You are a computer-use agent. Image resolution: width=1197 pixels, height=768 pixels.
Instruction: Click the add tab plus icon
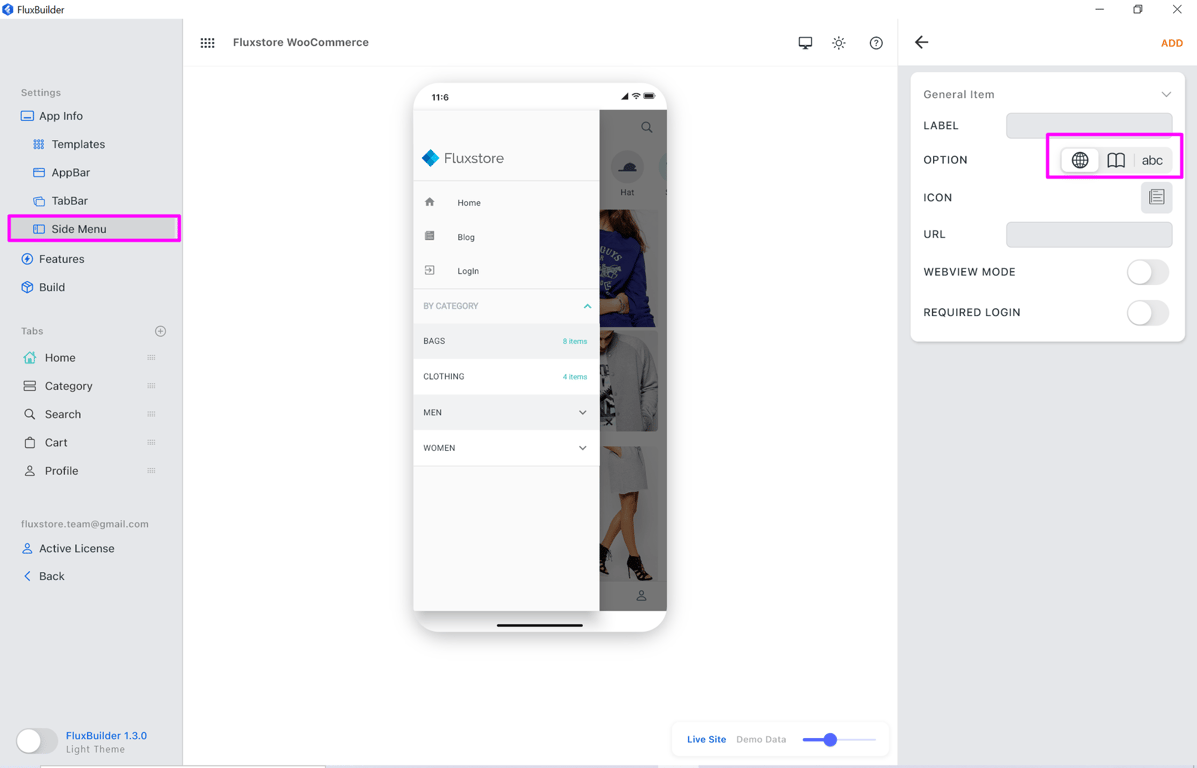coord(160,331)
